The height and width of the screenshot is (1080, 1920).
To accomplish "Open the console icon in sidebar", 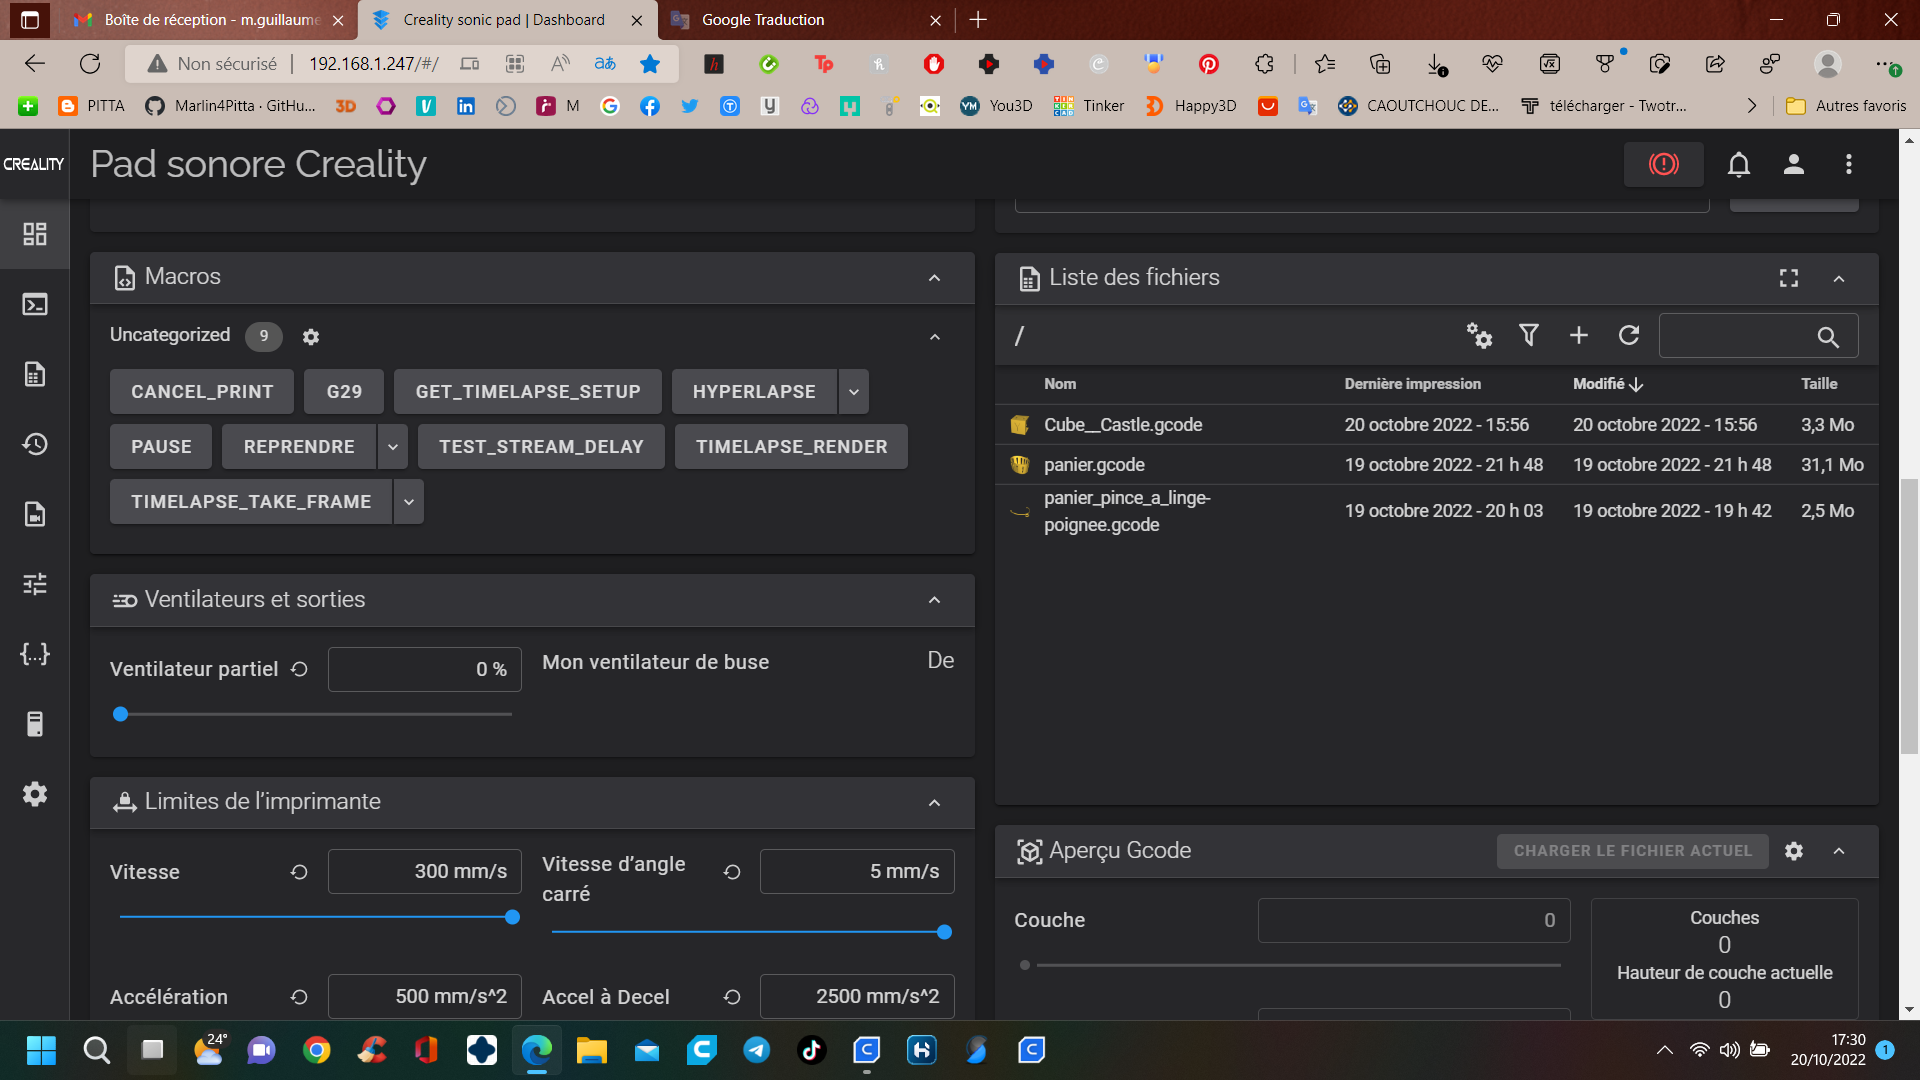I will [35, 304].
